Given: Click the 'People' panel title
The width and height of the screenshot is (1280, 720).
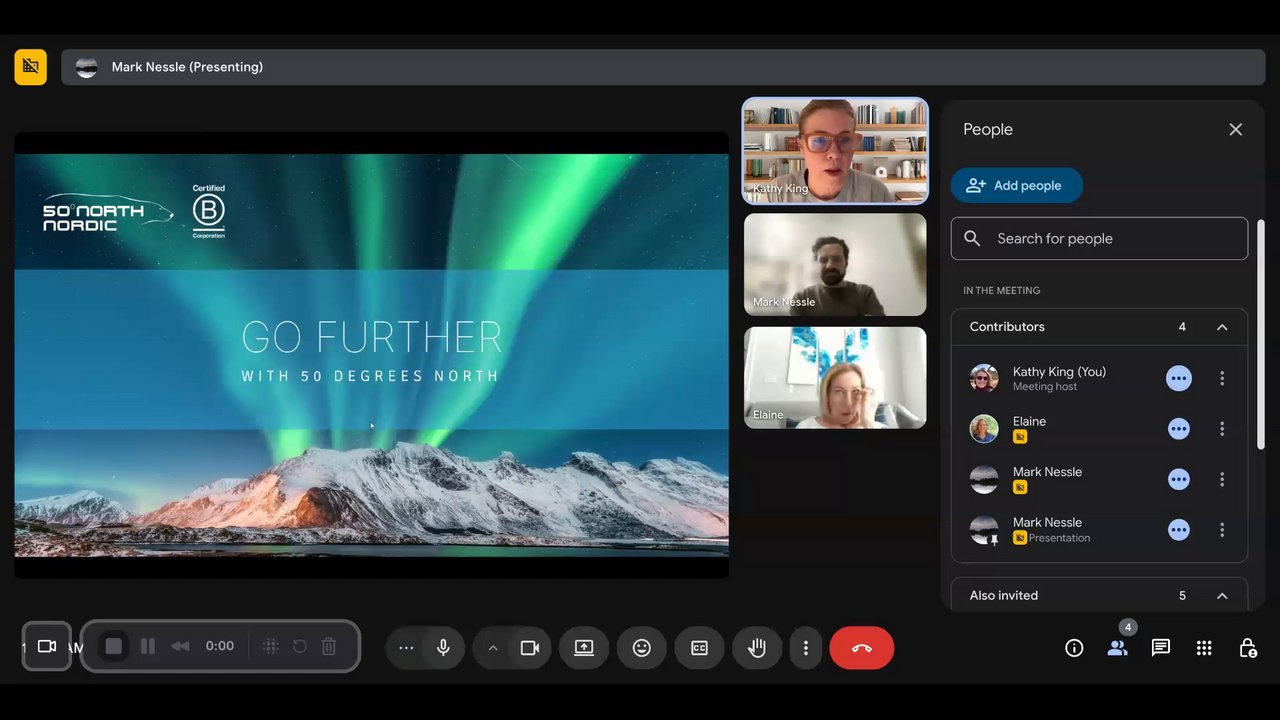Looking at the screenshot, I should tap(988, 130).
